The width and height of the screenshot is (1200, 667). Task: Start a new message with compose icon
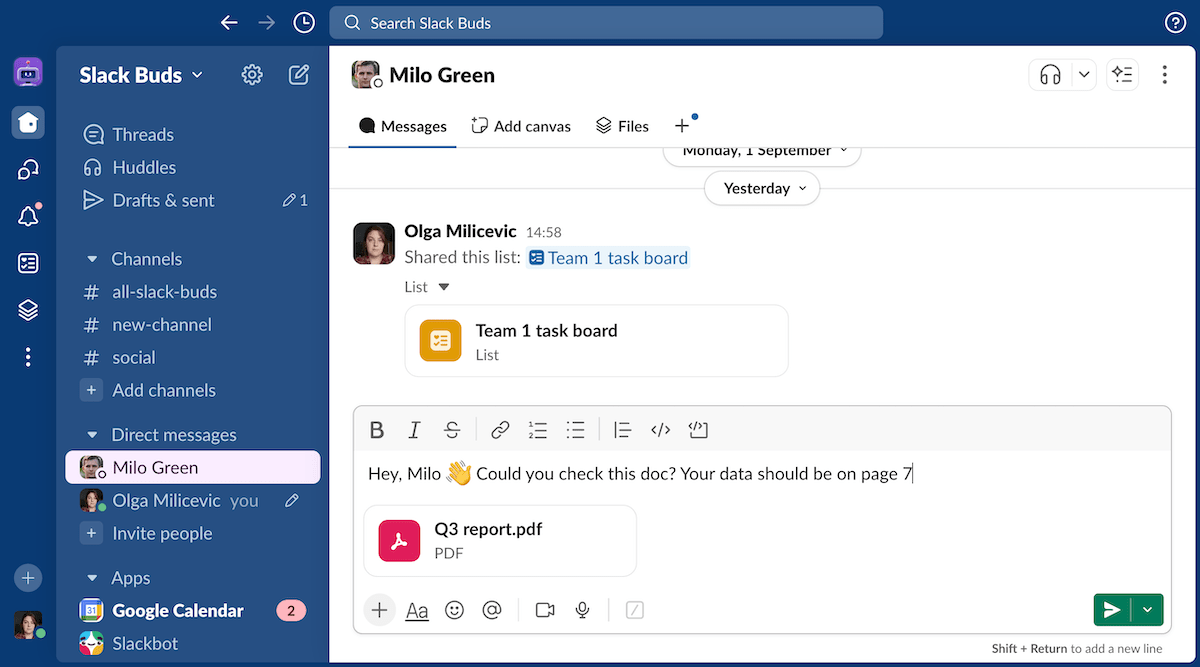click(x=298, y=75)
